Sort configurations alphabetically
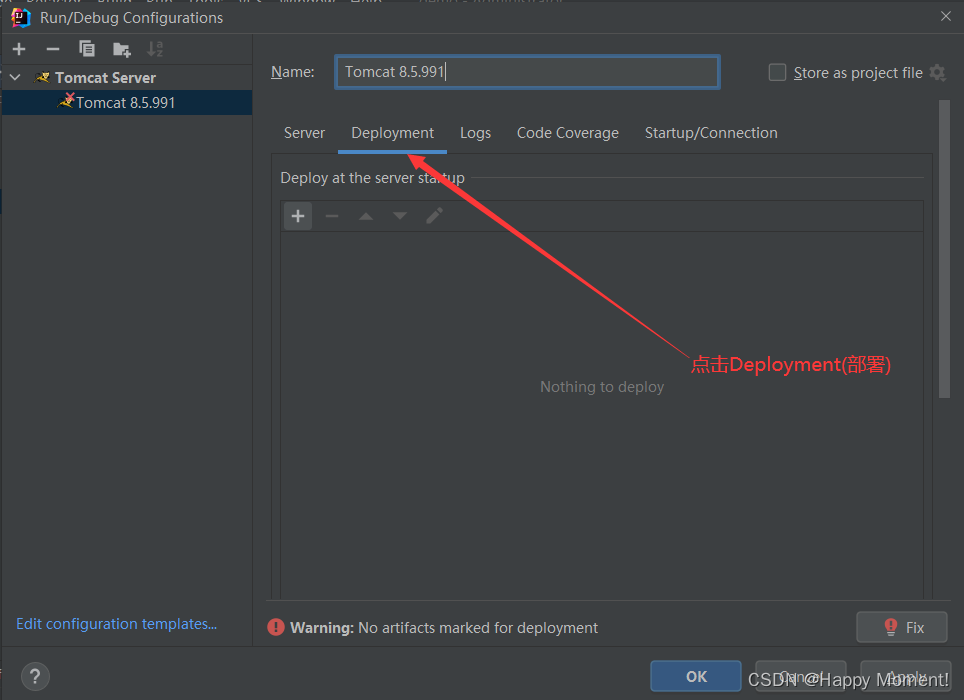The height and width of the screenshot is (700, 964). pos(155,49)
